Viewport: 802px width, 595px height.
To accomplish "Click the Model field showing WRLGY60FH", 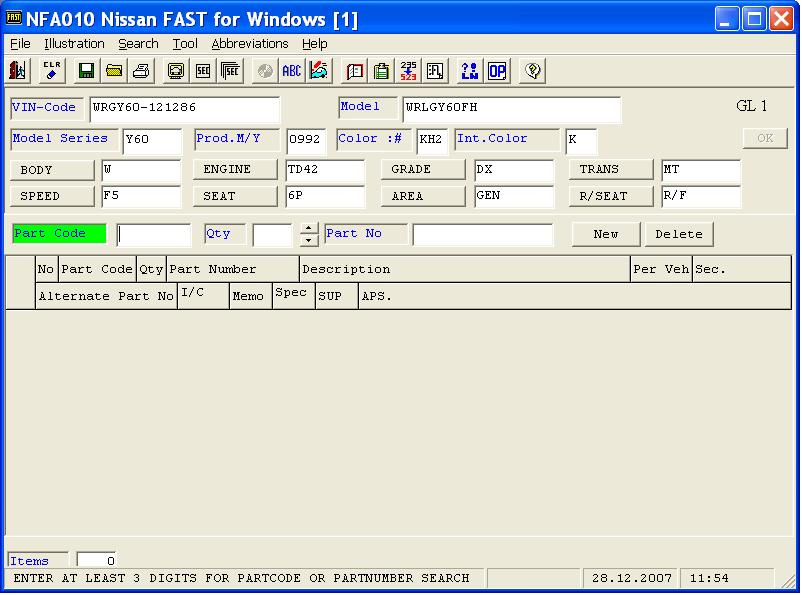I will coord(511,109).
